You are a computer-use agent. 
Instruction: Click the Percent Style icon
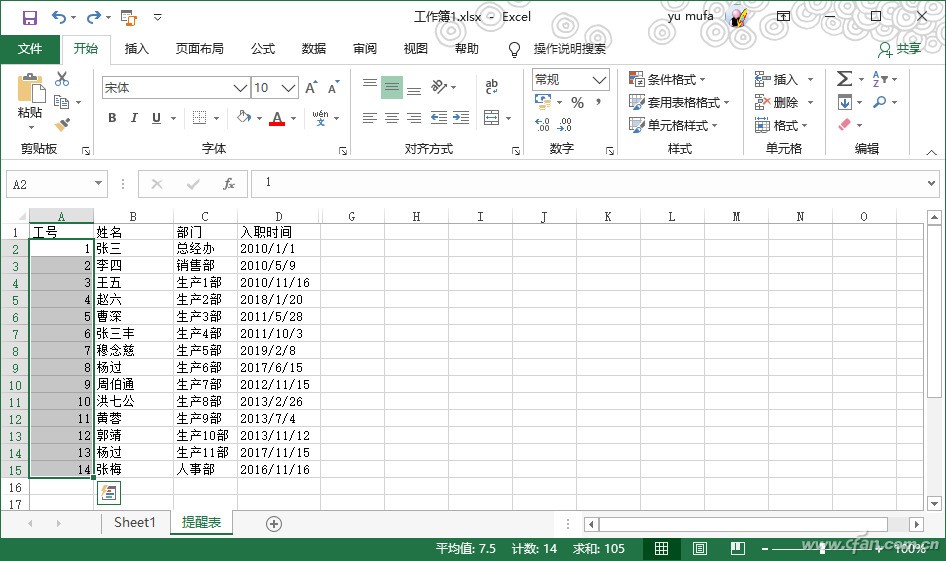(577, 103)
